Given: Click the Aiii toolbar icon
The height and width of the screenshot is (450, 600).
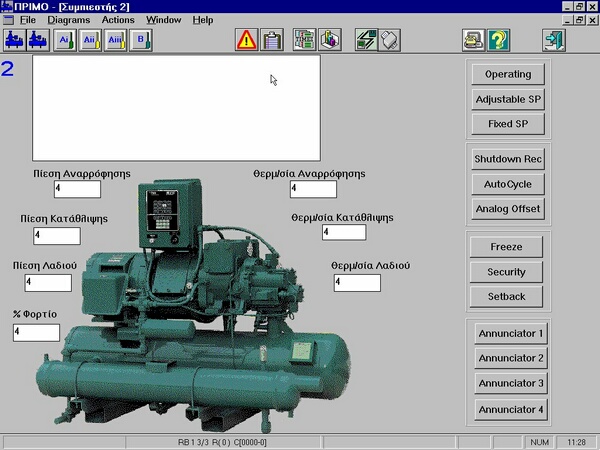Looking at the screenshot, I should click(x=115, y=40).
